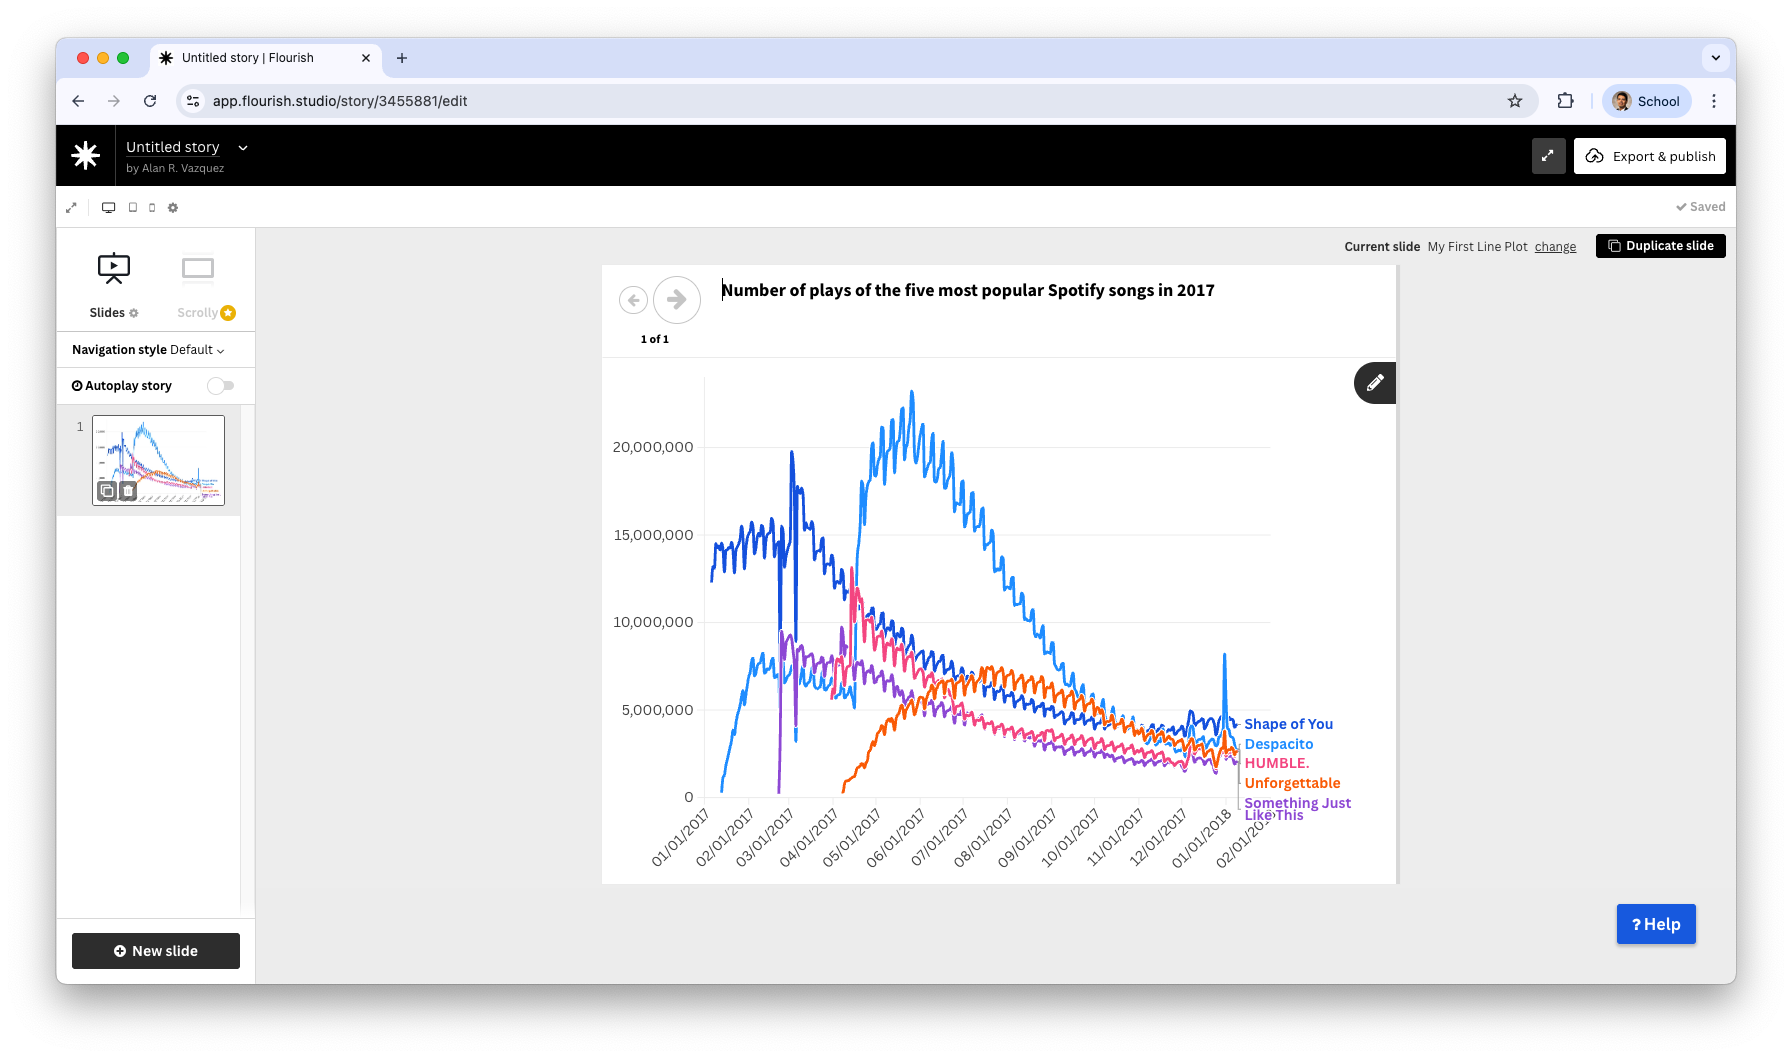Viewport: 1792px width, 1058px height.
Task: Enter fullscreen with the black expand button
Action: pos(1548,156)
